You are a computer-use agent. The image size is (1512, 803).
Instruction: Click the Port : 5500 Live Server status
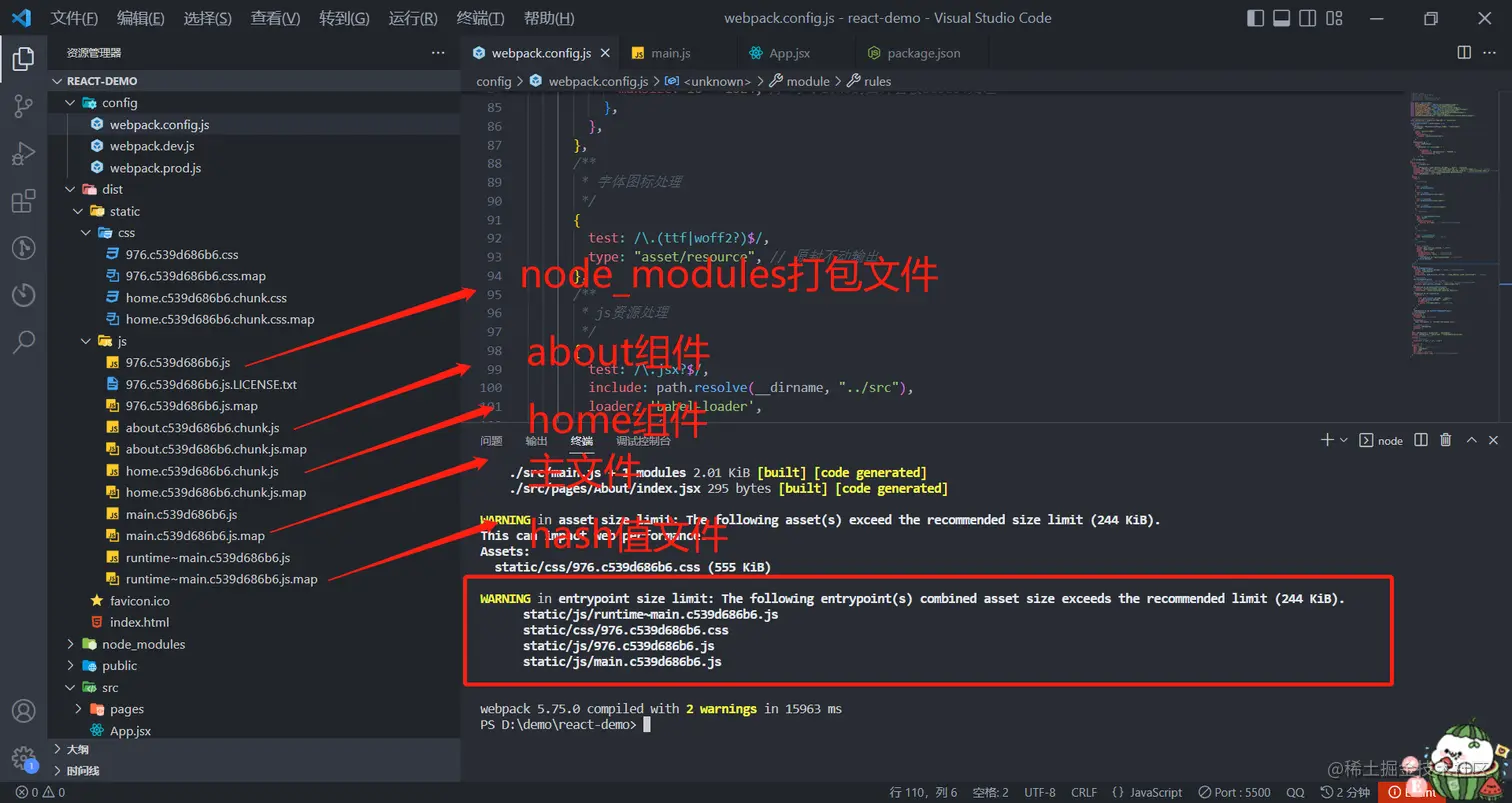click(1235, 793)
